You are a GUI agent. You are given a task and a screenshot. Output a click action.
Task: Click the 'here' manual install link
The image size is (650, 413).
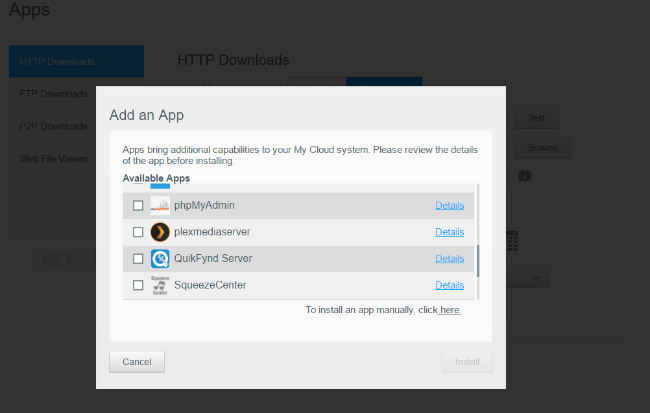pyautogui.click(x=450, y=310)
